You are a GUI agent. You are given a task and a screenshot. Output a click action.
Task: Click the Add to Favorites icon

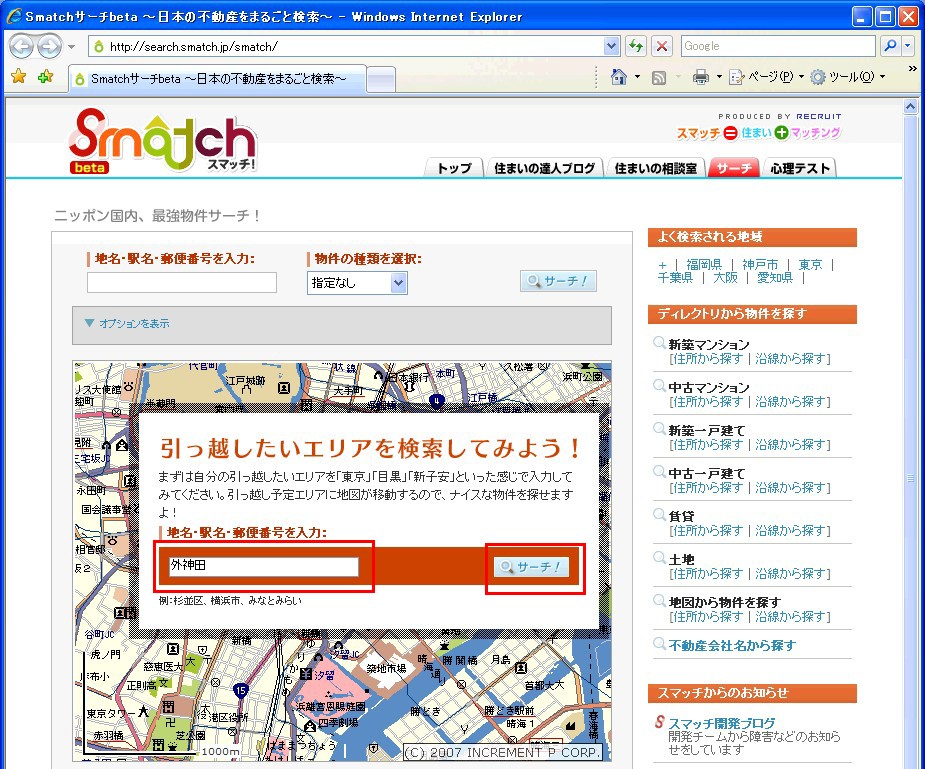[45, 77]
